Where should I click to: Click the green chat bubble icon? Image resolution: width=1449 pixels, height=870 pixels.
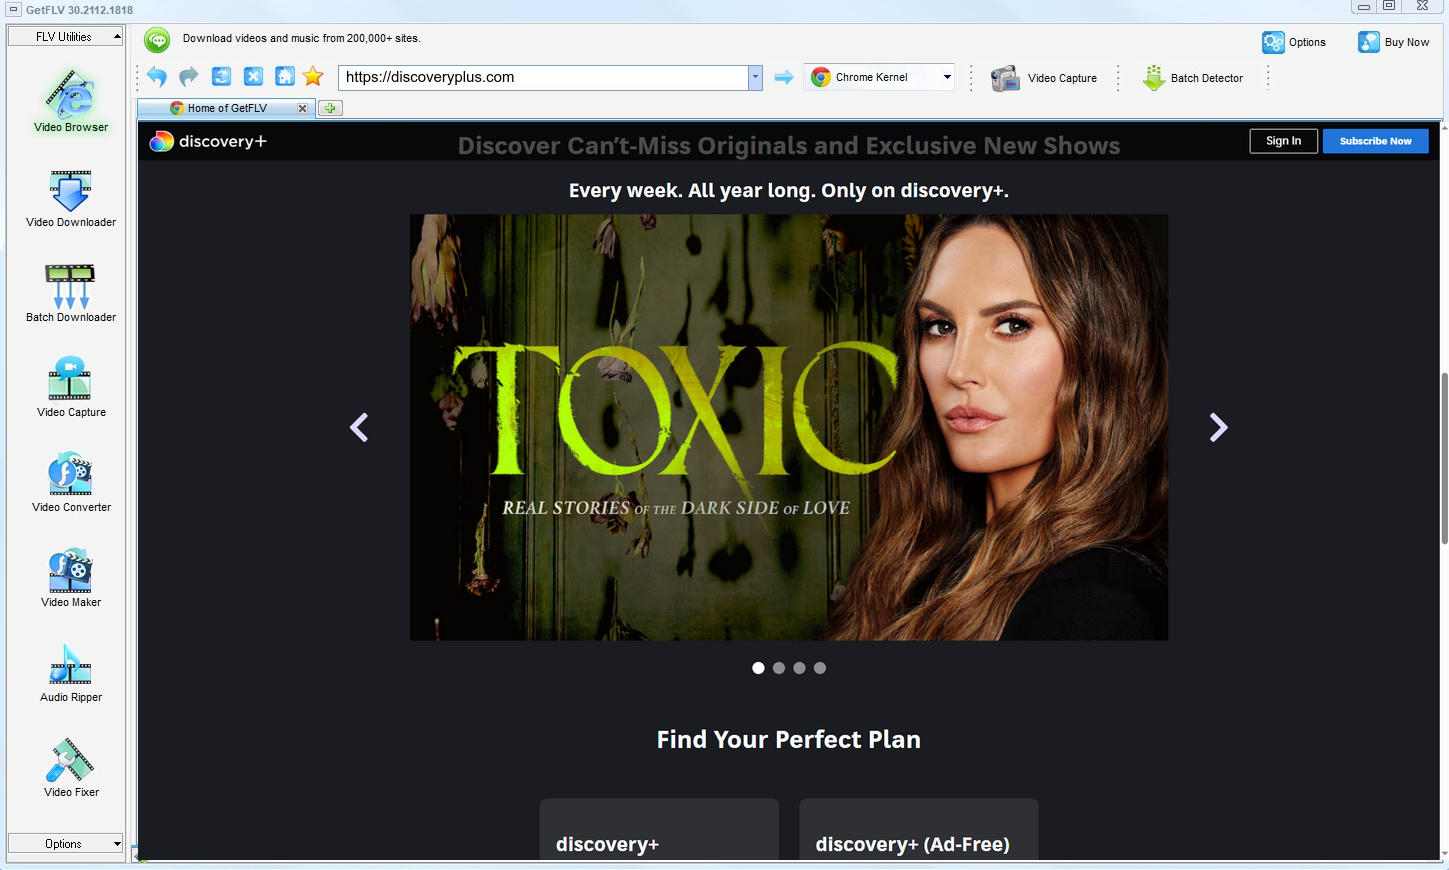[x=157, y=40]
